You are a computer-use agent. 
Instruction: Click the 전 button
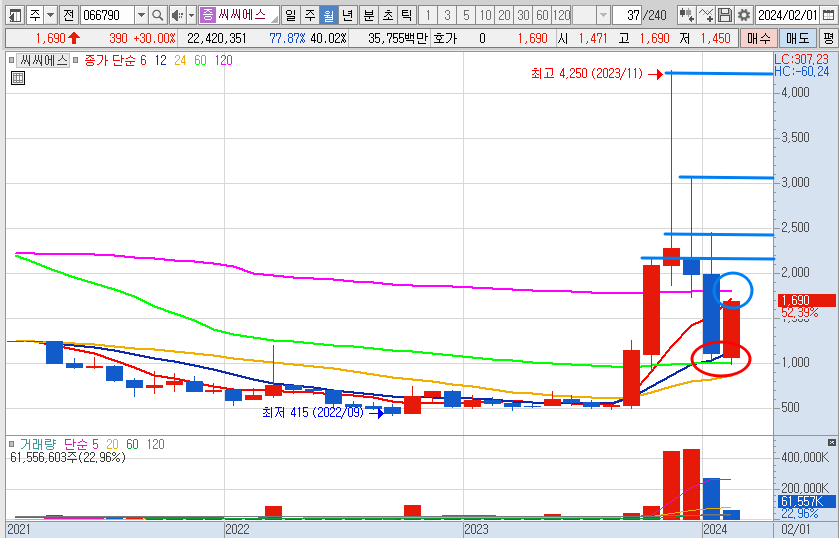pyautogui.click(x=68, y=15)
